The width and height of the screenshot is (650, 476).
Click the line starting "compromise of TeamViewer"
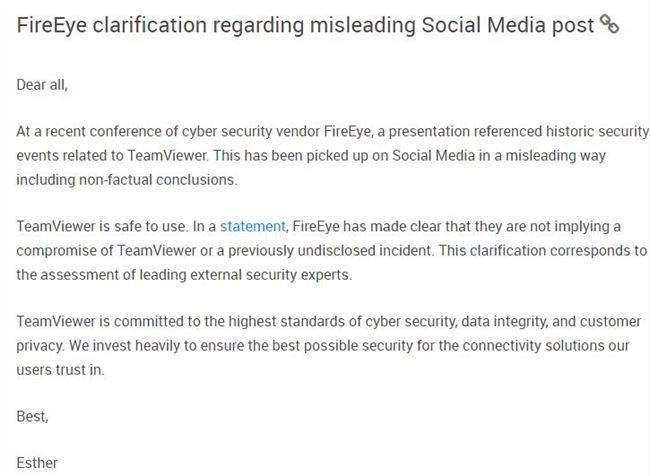(332, 251)
